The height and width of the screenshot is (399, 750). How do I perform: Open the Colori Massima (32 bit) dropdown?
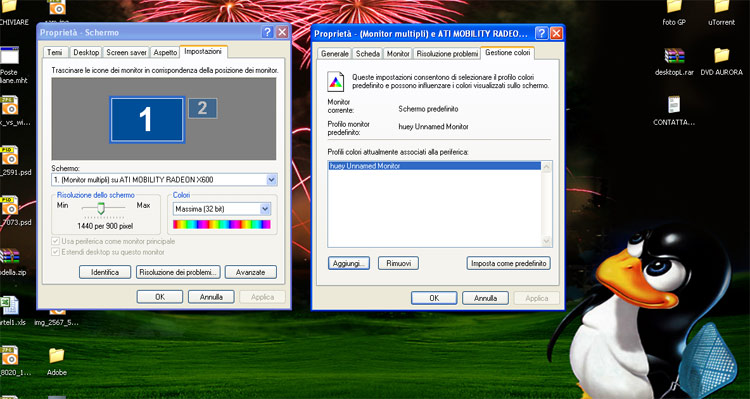pos(265,209)
